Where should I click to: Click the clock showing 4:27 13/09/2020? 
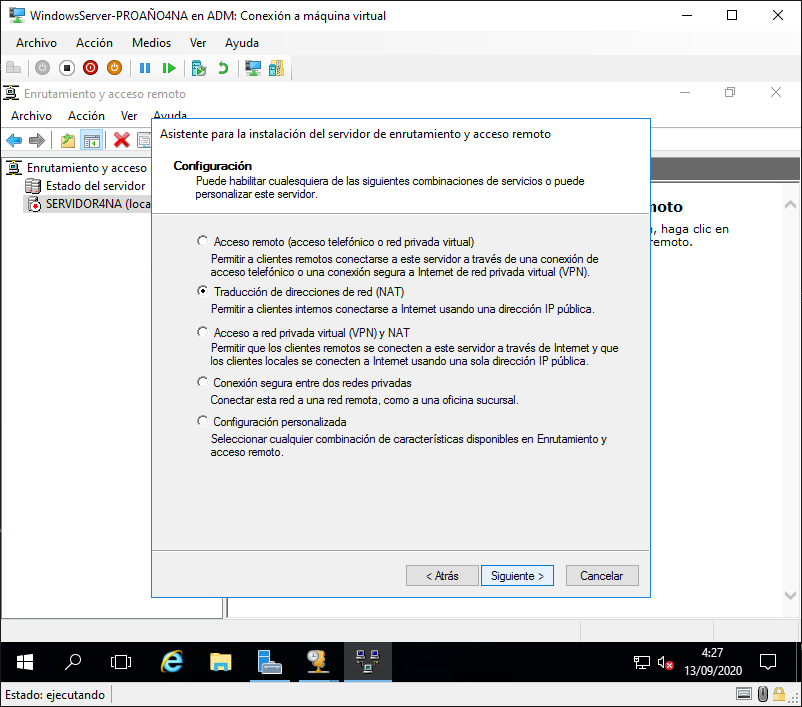pyautogui.click(x=713, y=662)
